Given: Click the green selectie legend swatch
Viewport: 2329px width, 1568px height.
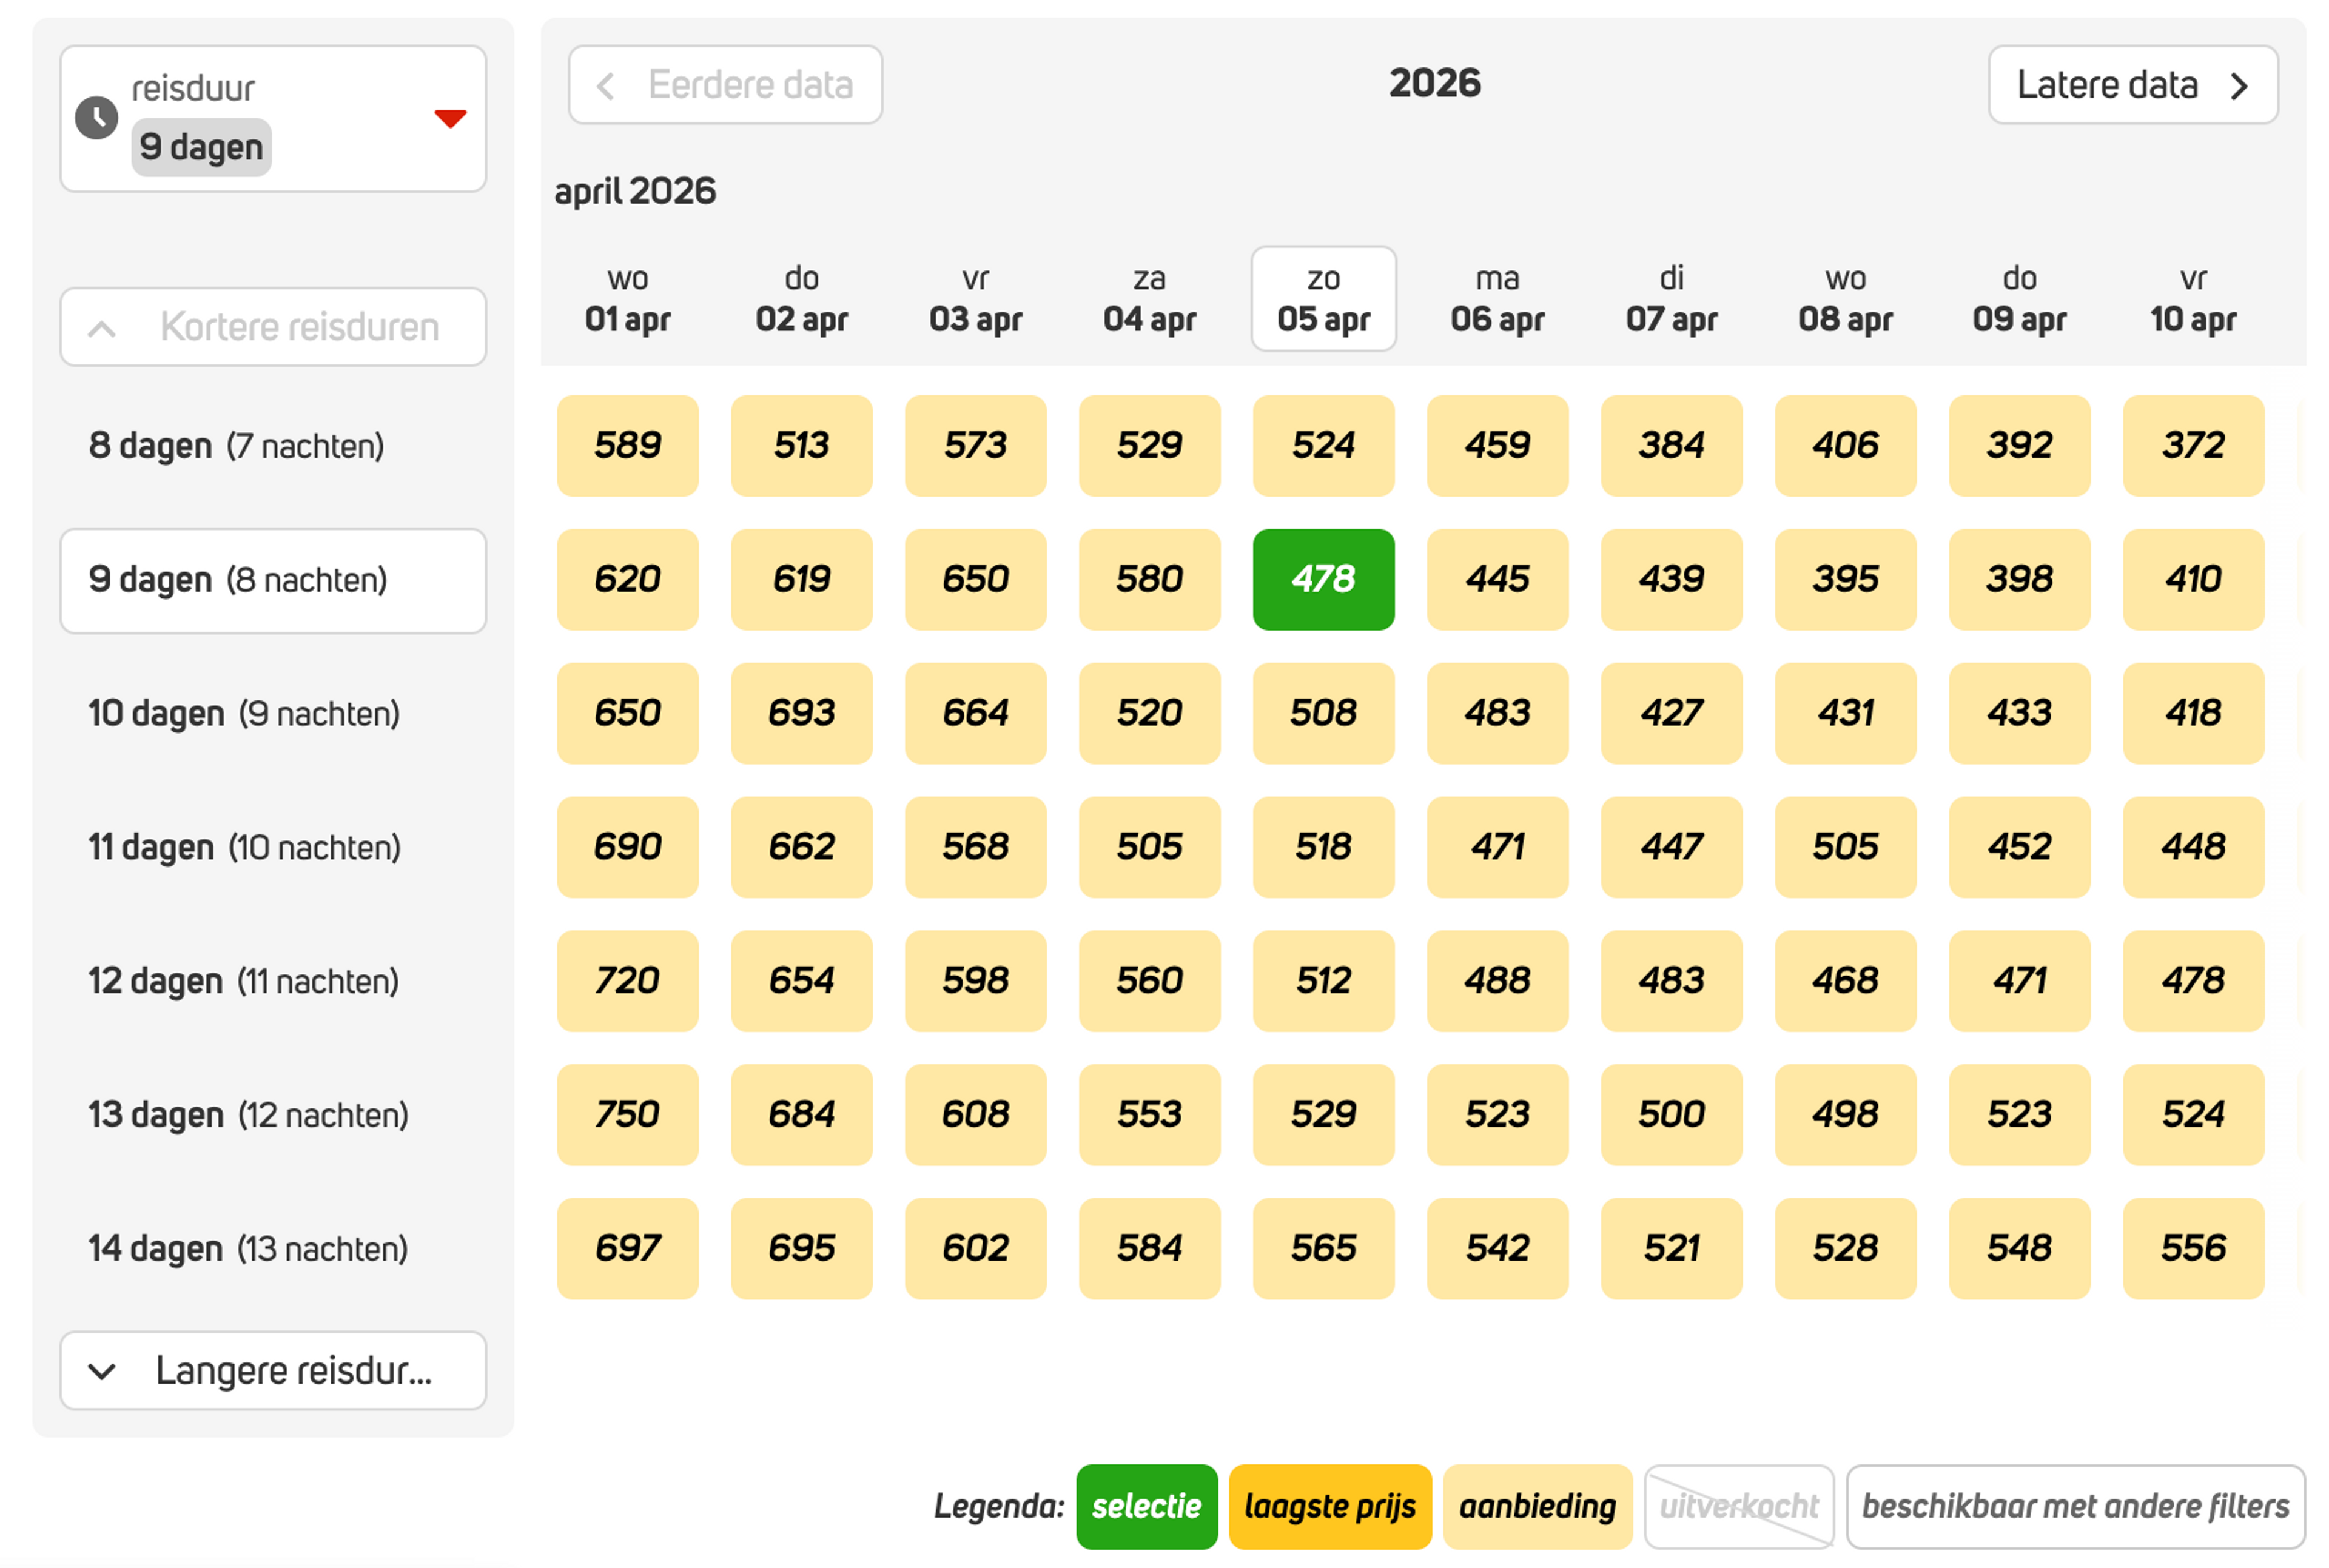Looking at the screenshot, I should (1146, 1507).
